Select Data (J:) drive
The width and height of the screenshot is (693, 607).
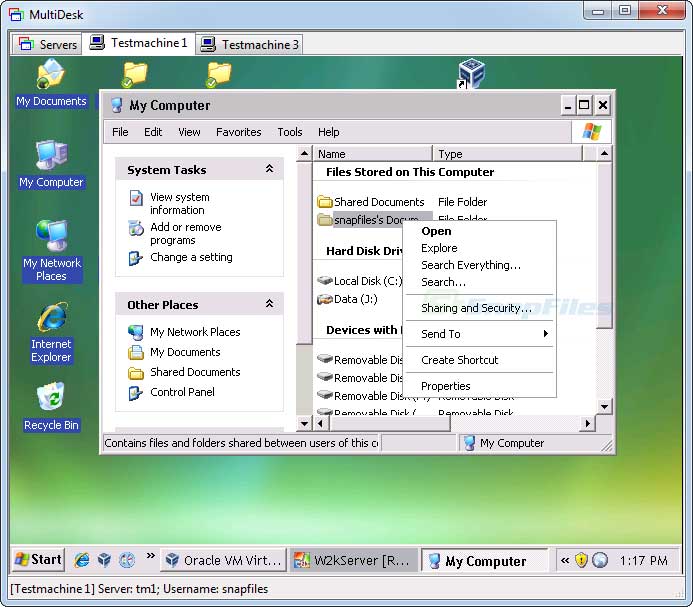click(x=347, y=299)
